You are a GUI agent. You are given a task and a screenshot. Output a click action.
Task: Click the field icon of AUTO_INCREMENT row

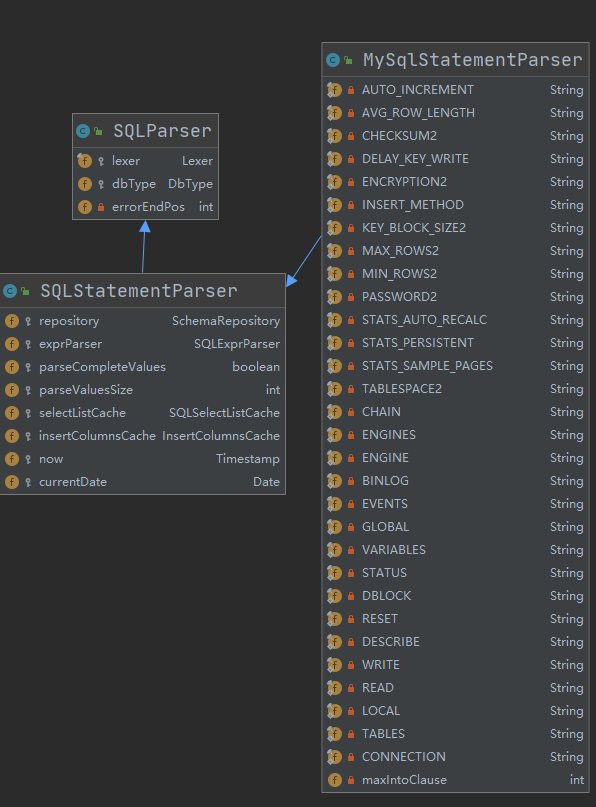pos(335,90)
